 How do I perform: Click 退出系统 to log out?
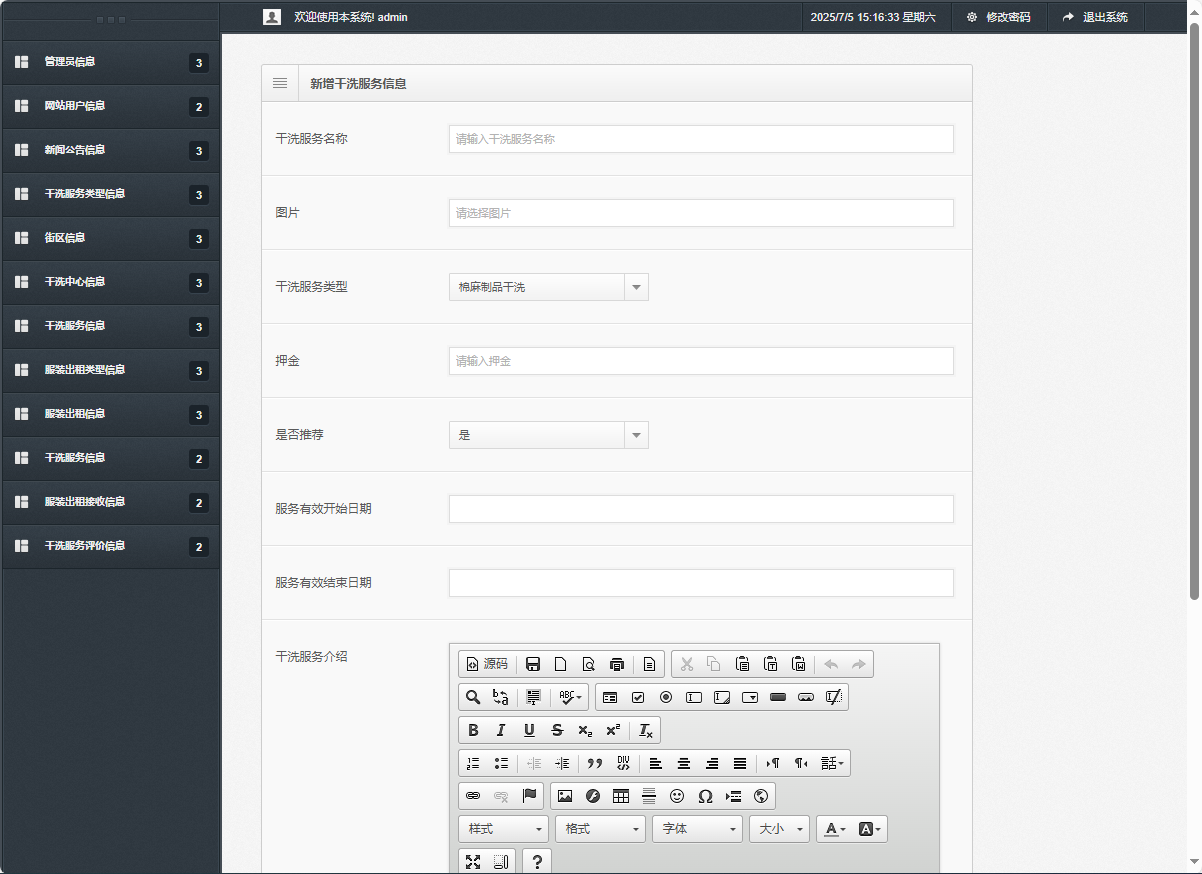click(1095, 17)
